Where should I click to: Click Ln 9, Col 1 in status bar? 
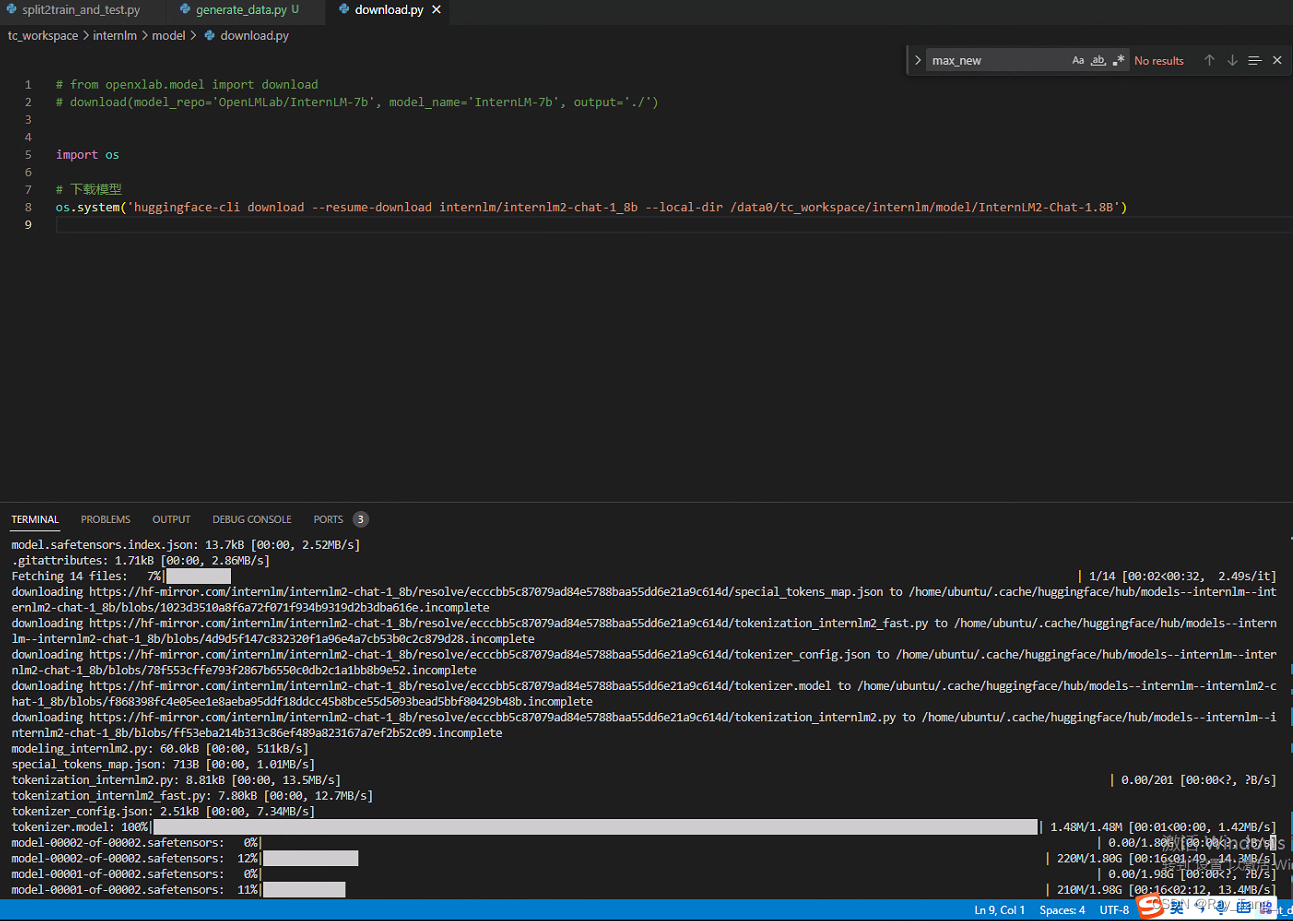click(1000, 910)
